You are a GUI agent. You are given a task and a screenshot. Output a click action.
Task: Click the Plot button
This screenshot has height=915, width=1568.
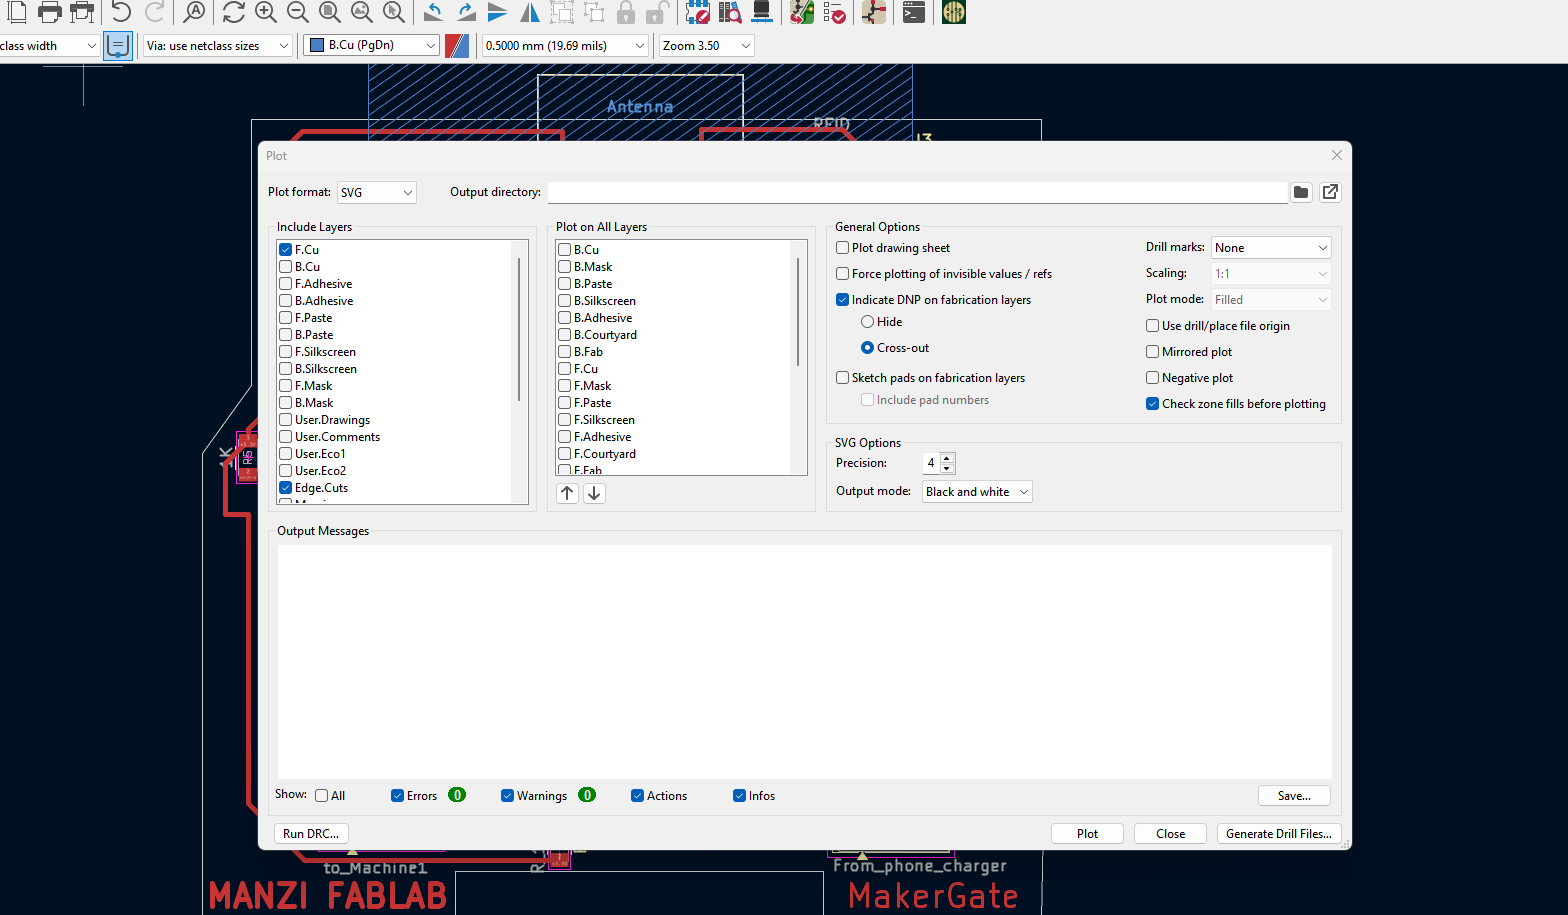1087,834
